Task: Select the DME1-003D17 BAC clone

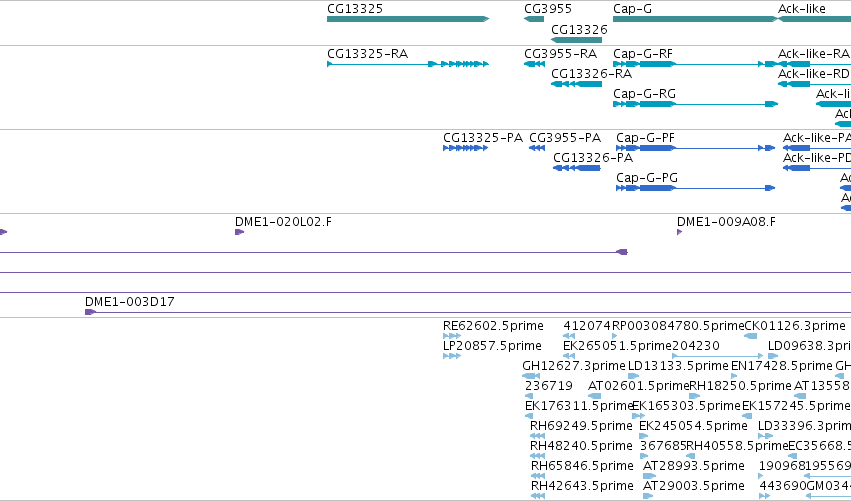Action: [x=468, y=312]
